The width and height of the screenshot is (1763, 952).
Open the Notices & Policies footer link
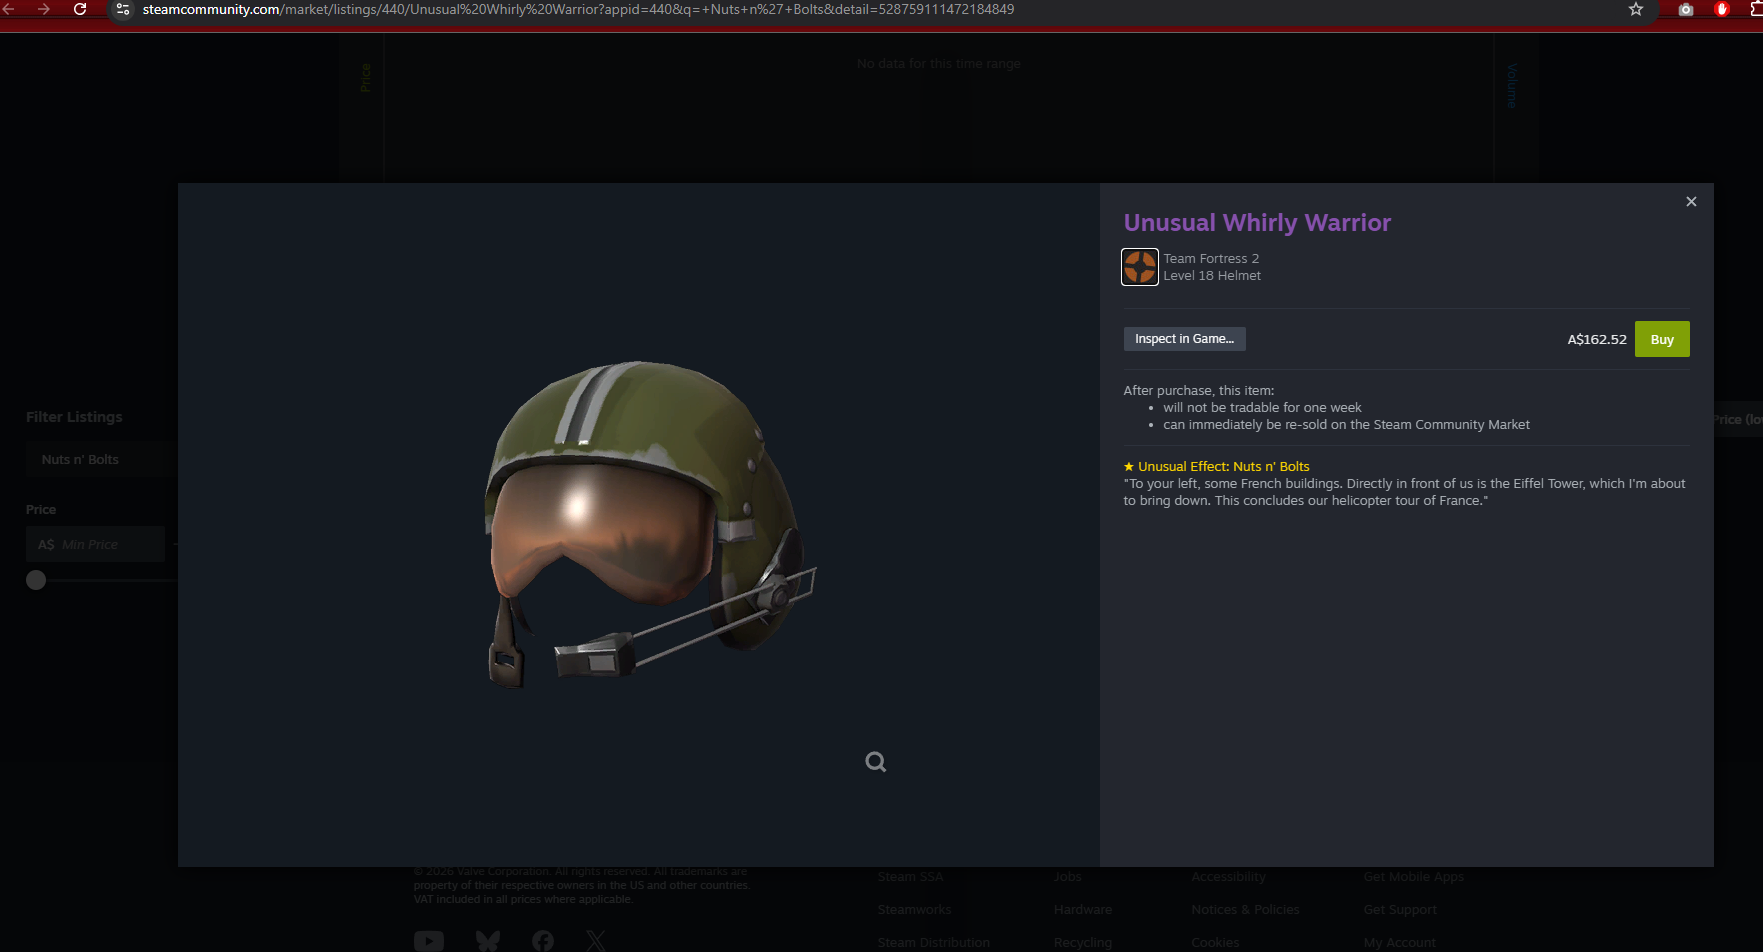point(1245,910)
